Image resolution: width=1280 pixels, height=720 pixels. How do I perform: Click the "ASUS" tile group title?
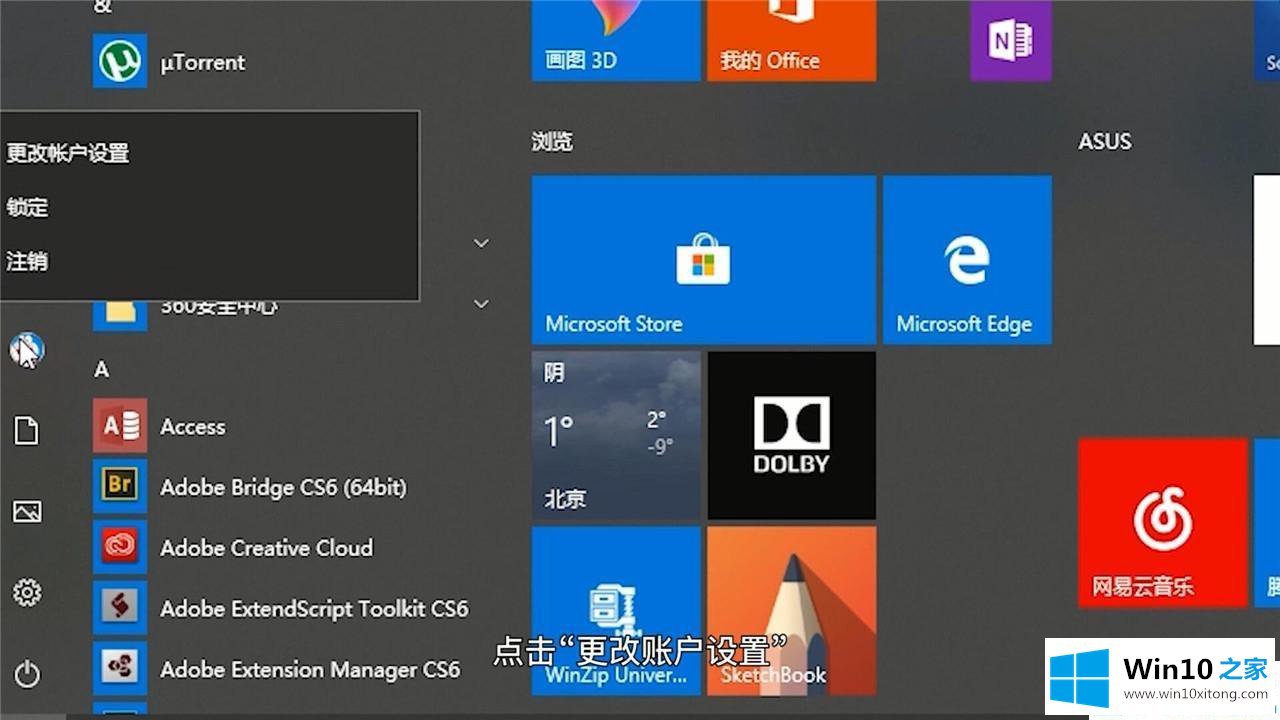[1105, 142]
